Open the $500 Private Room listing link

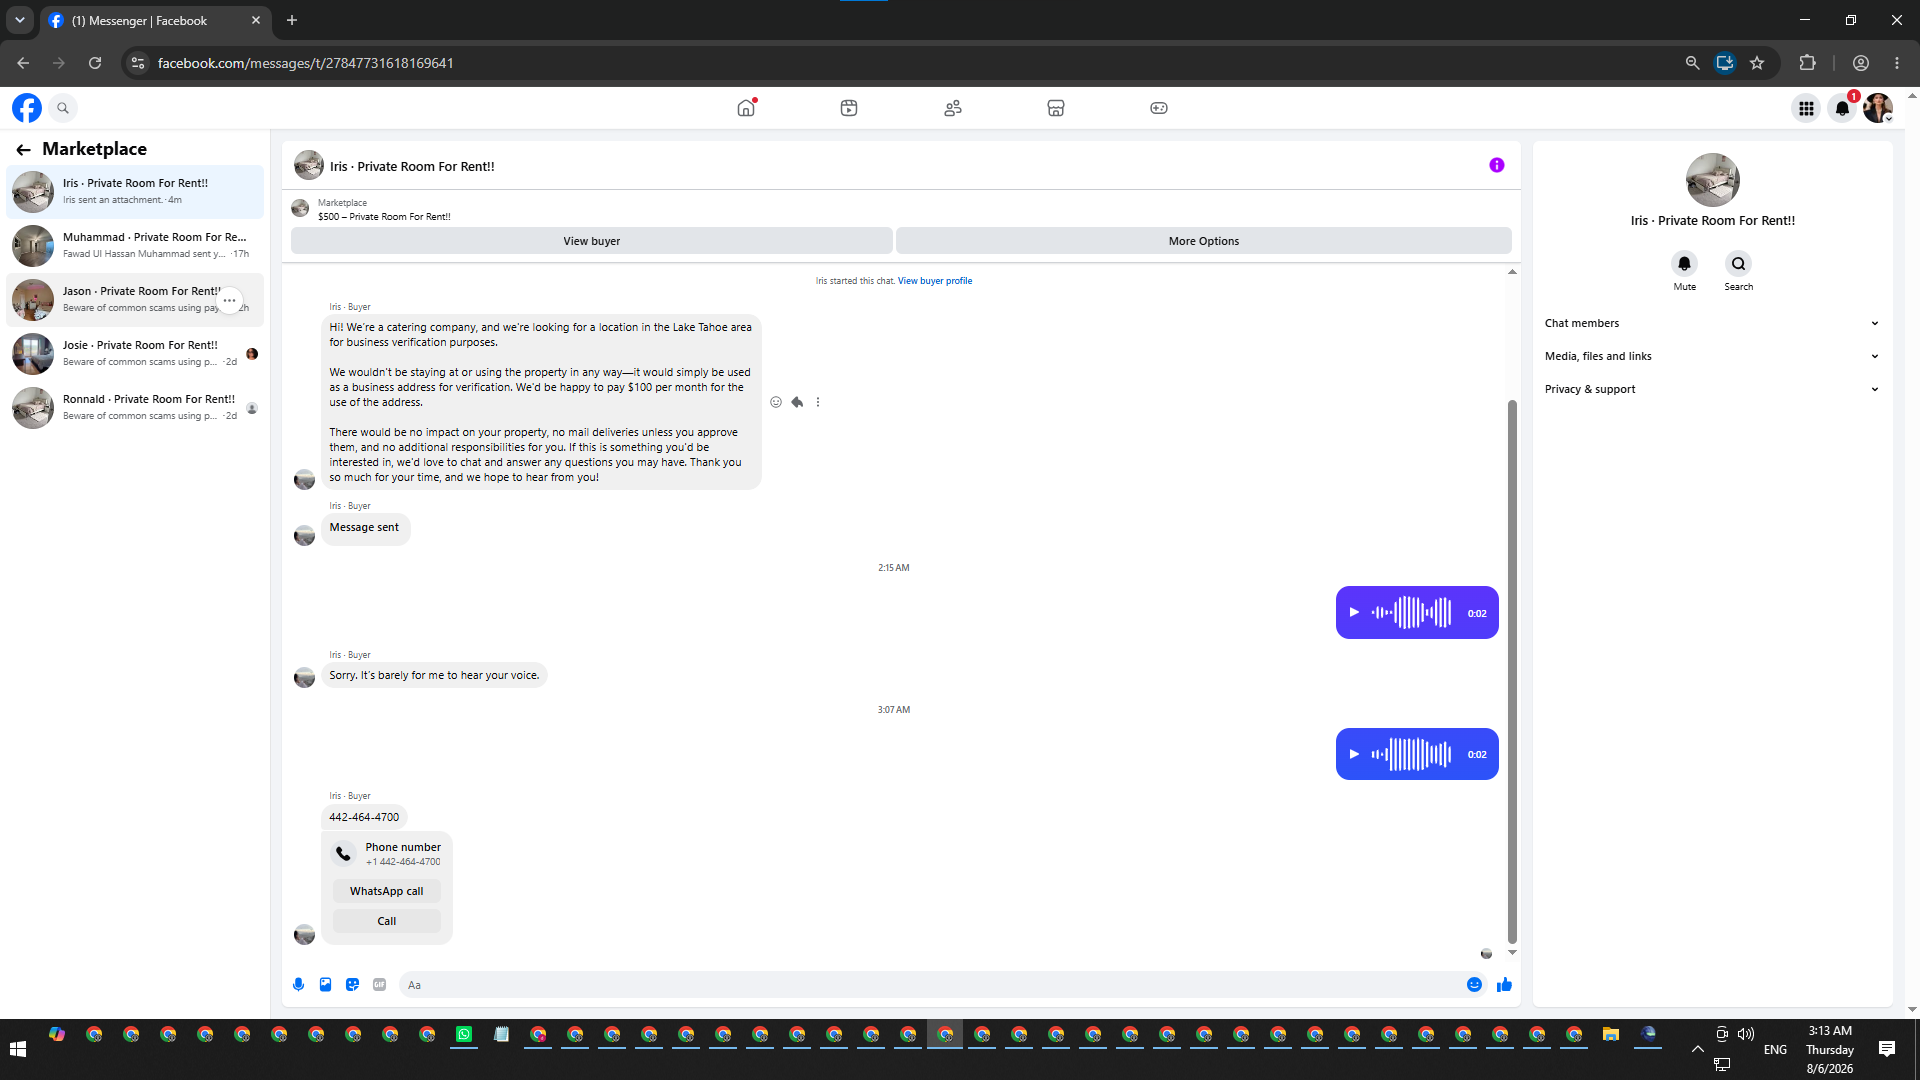pyautogui.click(x=384, y=217)
